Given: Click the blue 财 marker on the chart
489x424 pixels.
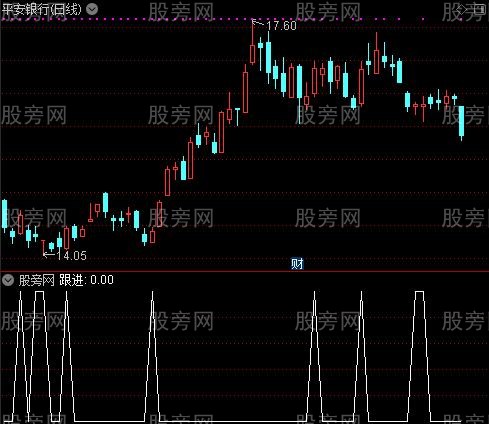Looking at the screenshot, I should pos(297,264).
